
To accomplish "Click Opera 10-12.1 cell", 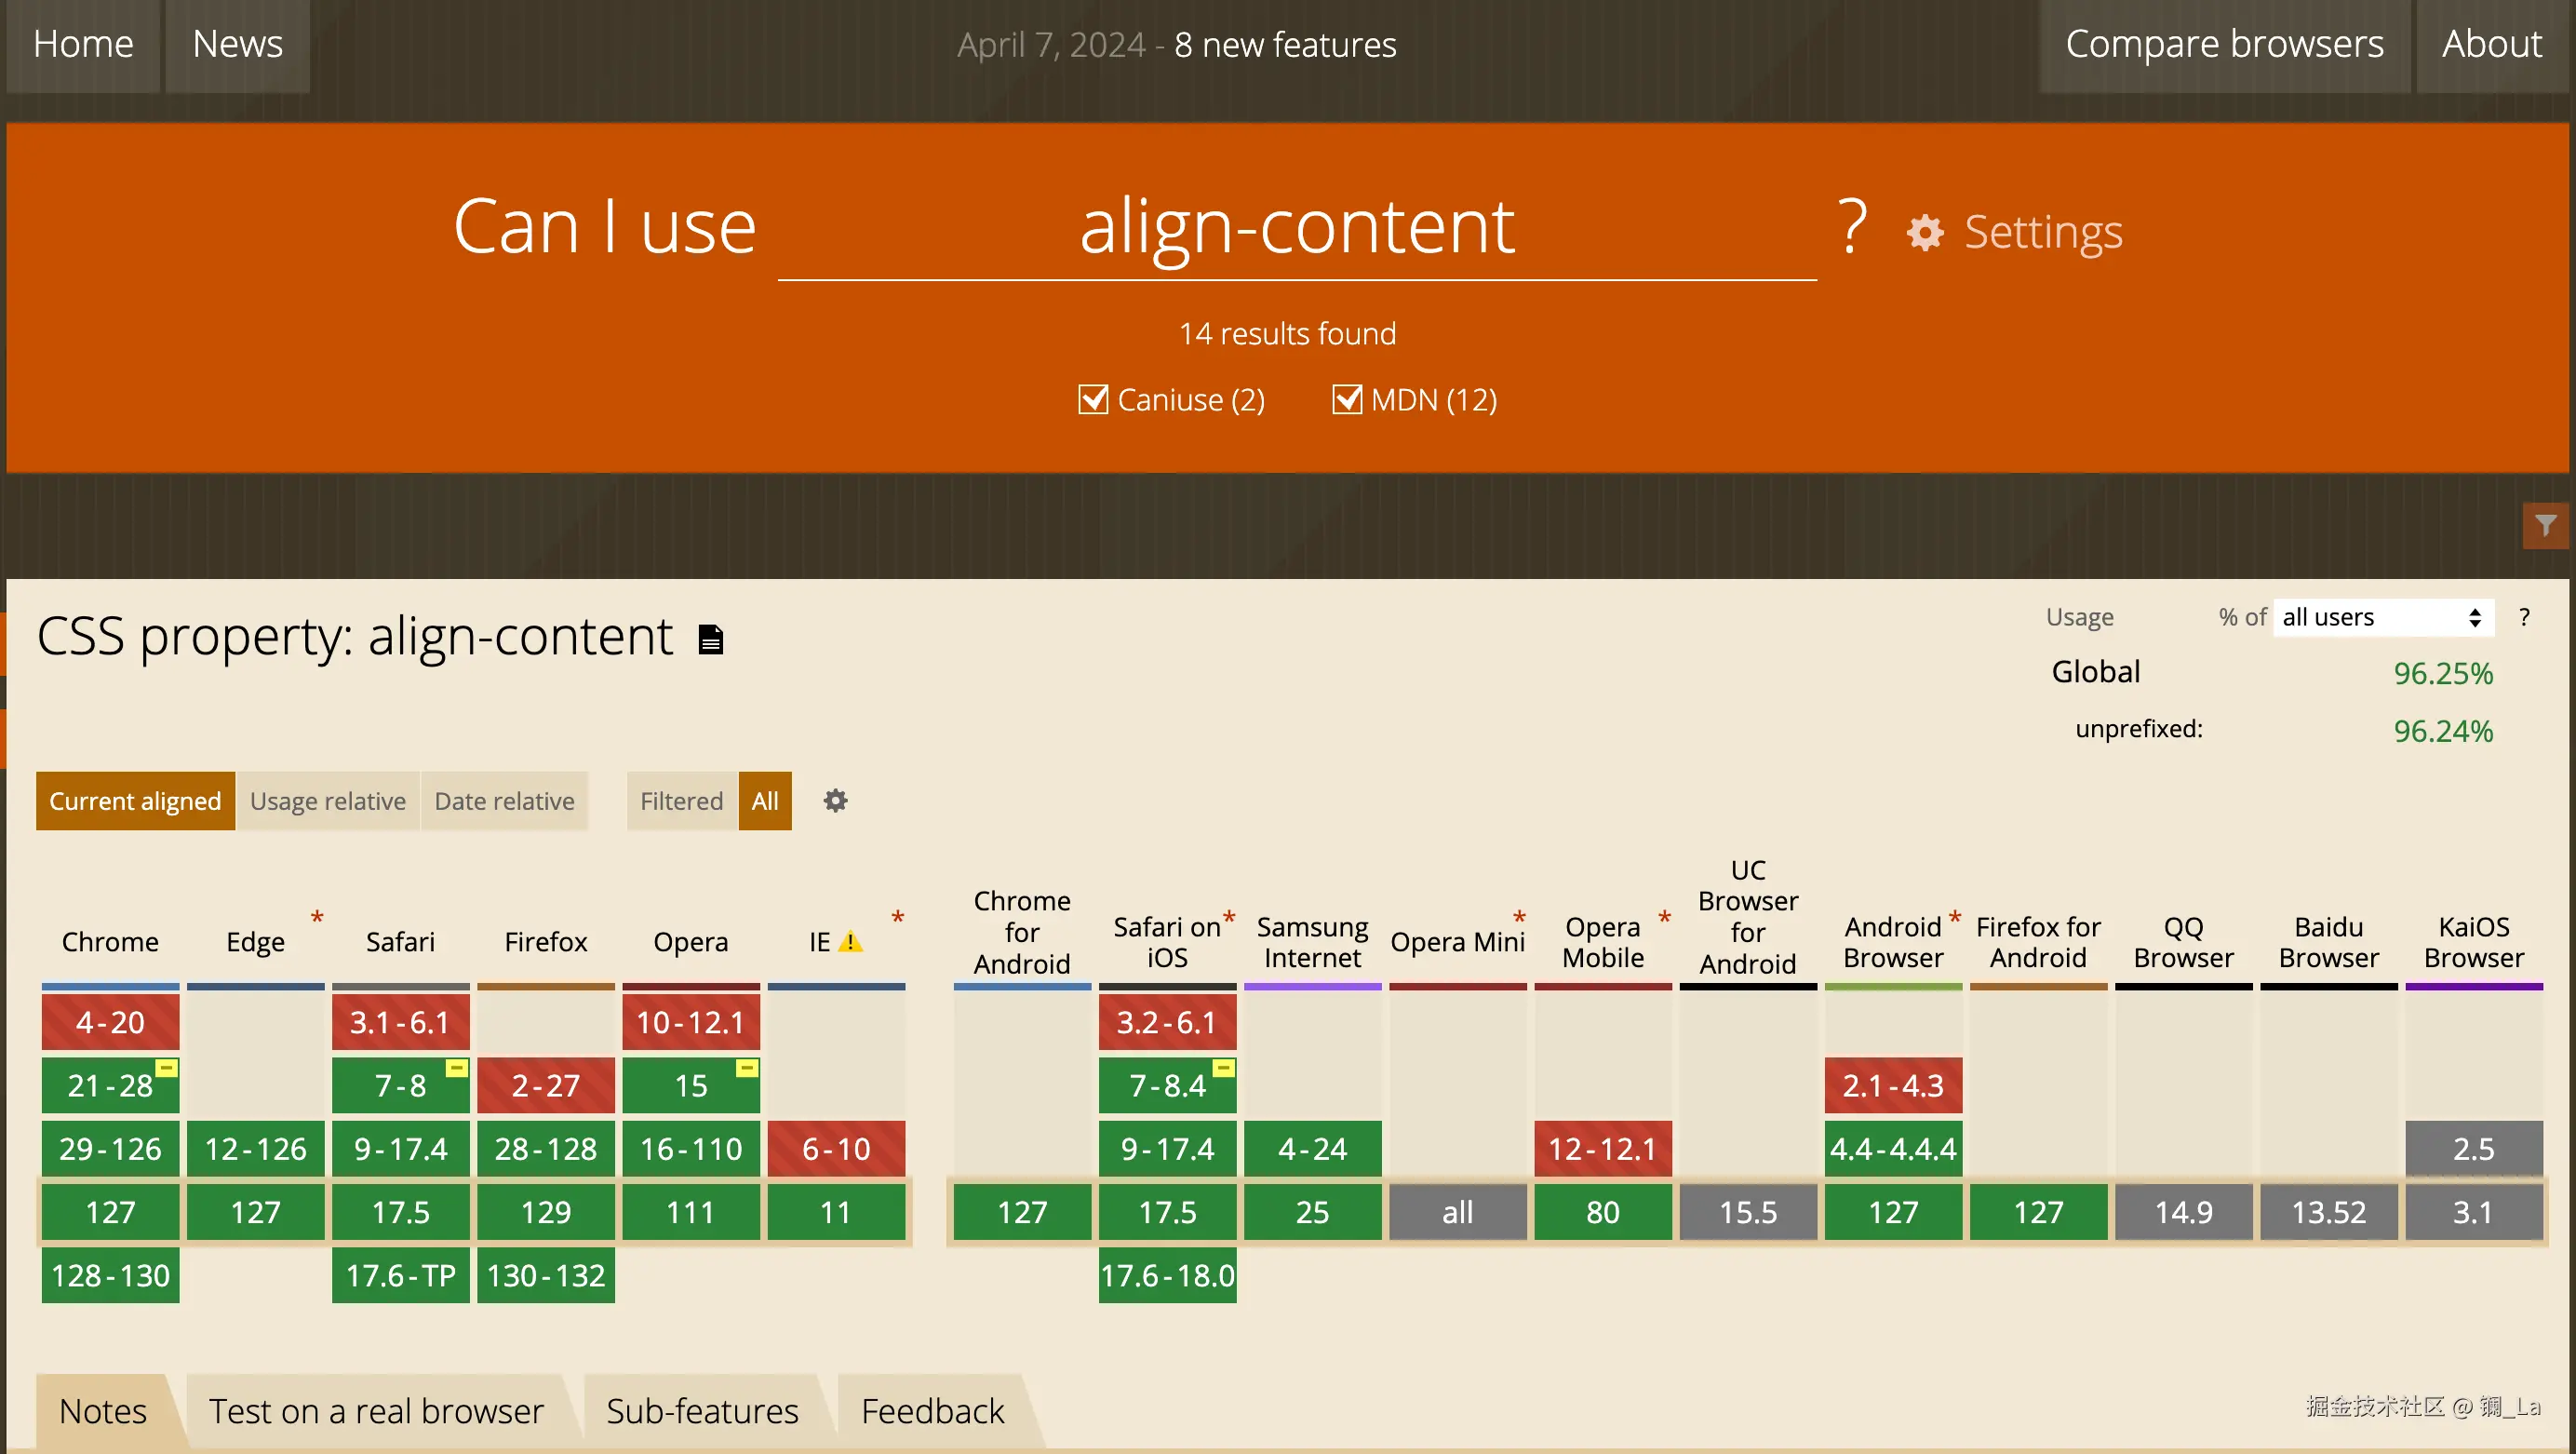I will point(691,1022).
